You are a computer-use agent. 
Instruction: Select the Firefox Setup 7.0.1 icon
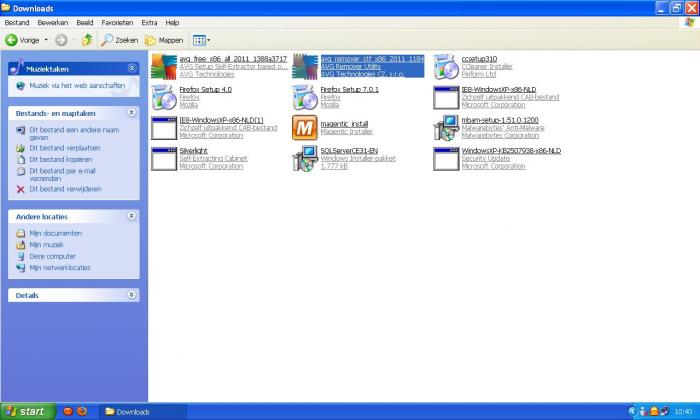pyautogui.click(x=305, y=97)
